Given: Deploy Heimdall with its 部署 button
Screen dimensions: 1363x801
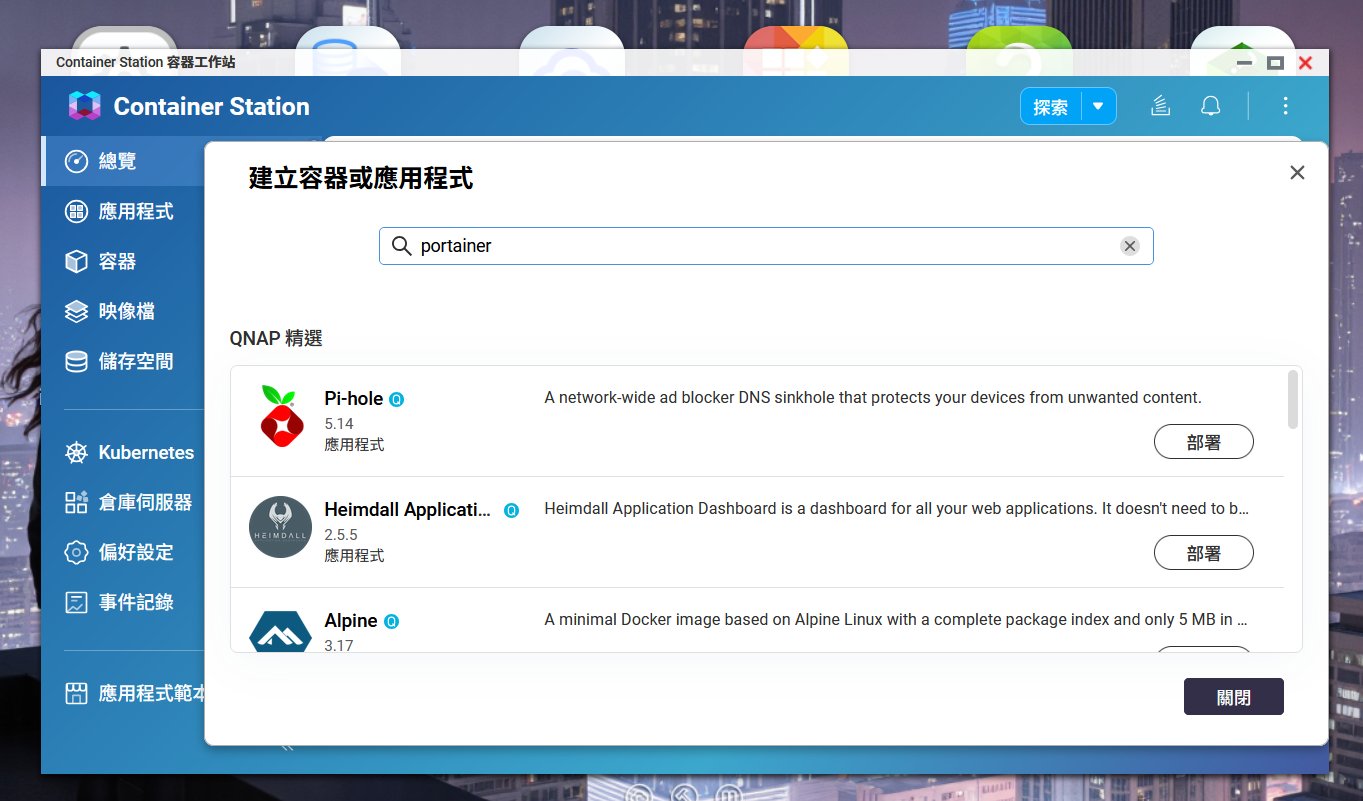Looking at the screenshot, I should [1203, 553].
